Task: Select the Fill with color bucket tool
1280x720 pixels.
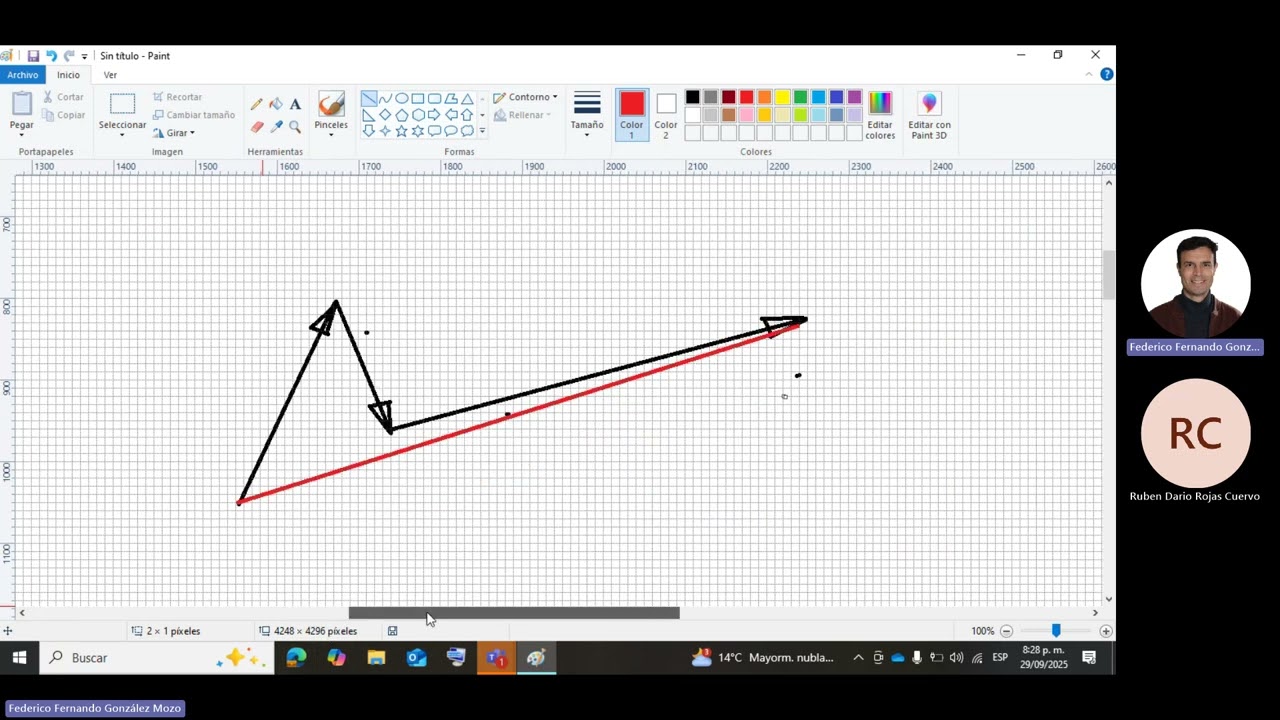Action: coord(276,104)
